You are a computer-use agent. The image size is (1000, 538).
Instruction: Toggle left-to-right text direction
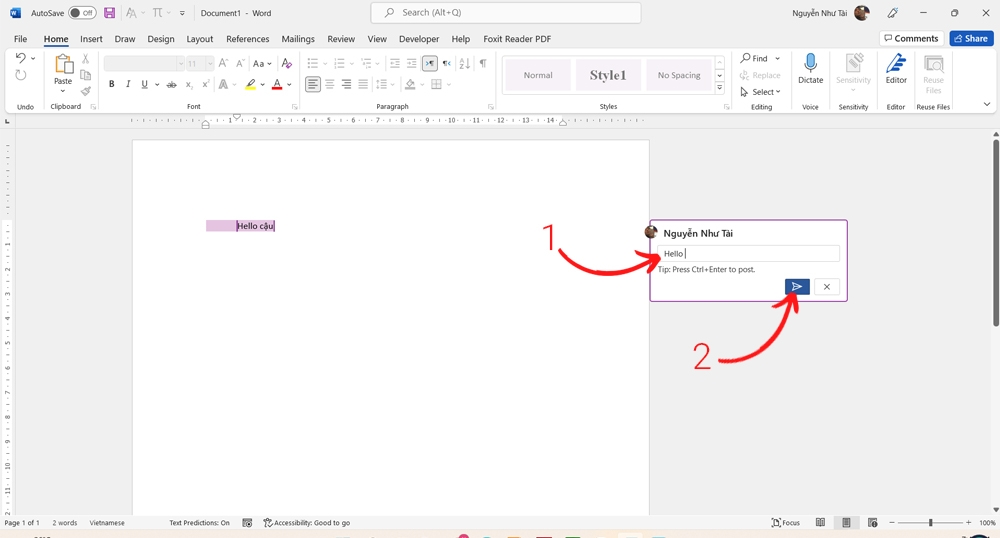(x=430, y=63)
